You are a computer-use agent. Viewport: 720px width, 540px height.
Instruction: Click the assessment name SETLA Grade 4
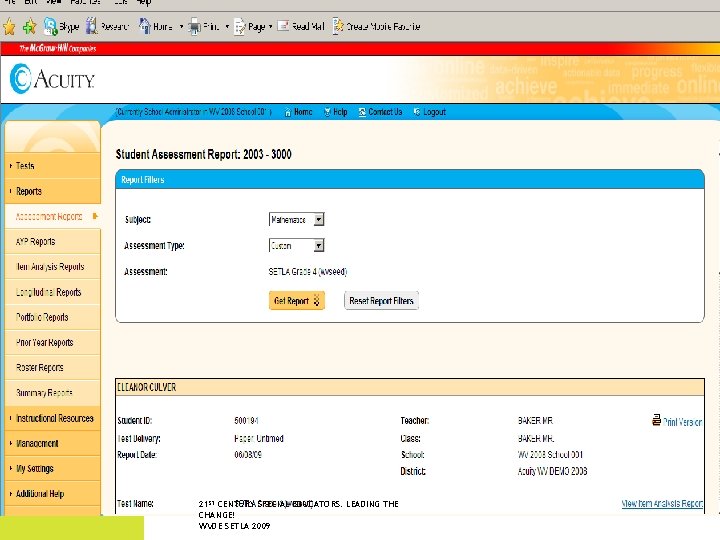pyautogui.click(x=308, y=272)
